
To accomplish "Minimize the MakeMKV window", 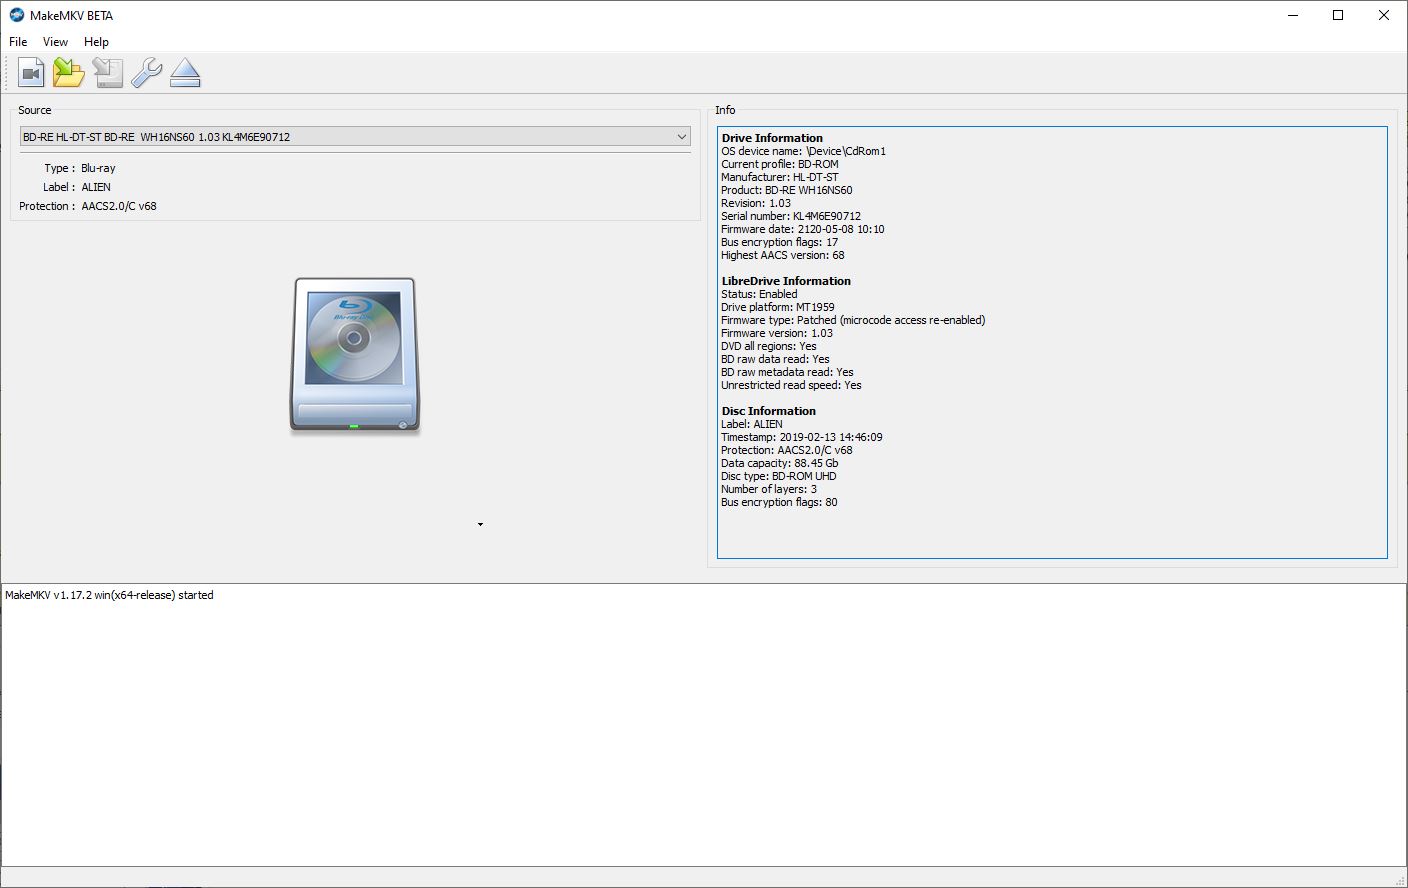I will point(1293,15).
